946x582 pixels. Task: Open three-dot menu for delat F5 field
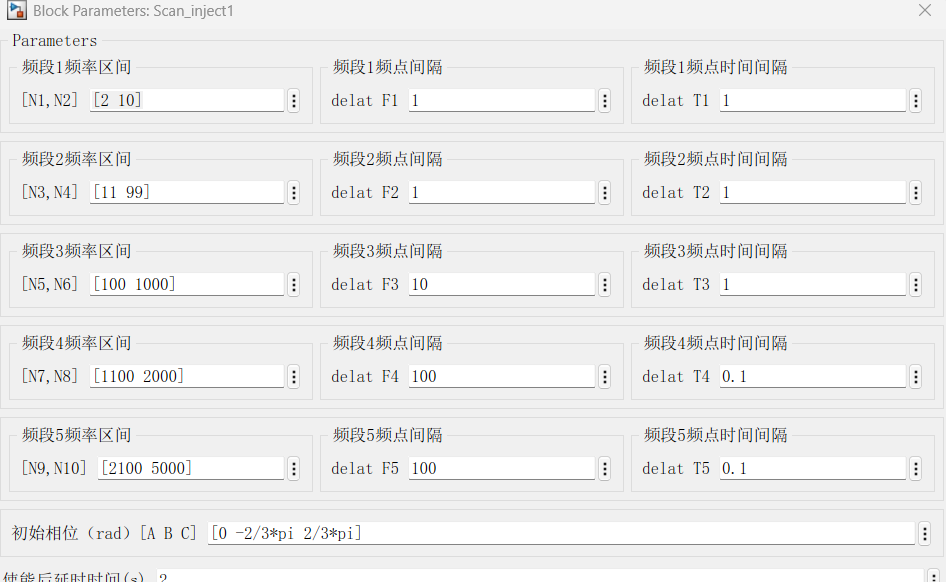tap(605, 469)
